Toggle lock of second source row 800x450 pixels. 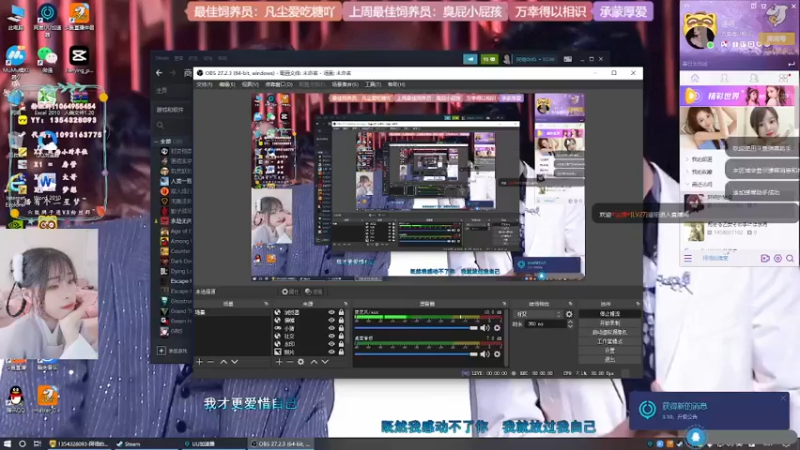point(341,320)
